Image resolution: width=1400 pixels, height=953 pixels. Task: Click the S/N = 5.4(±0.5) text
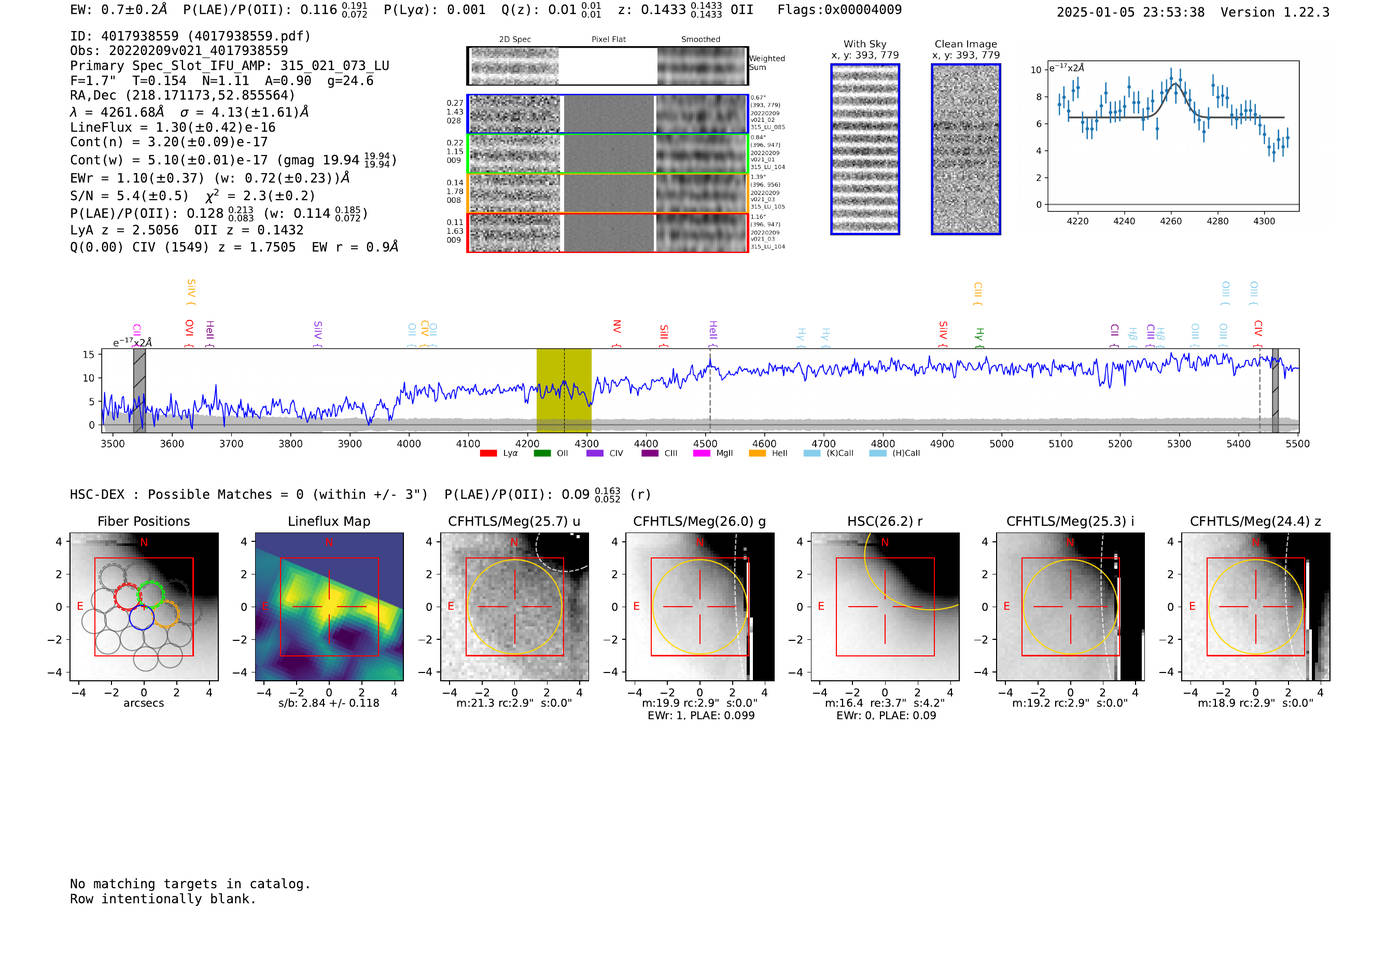click(129, 196)
